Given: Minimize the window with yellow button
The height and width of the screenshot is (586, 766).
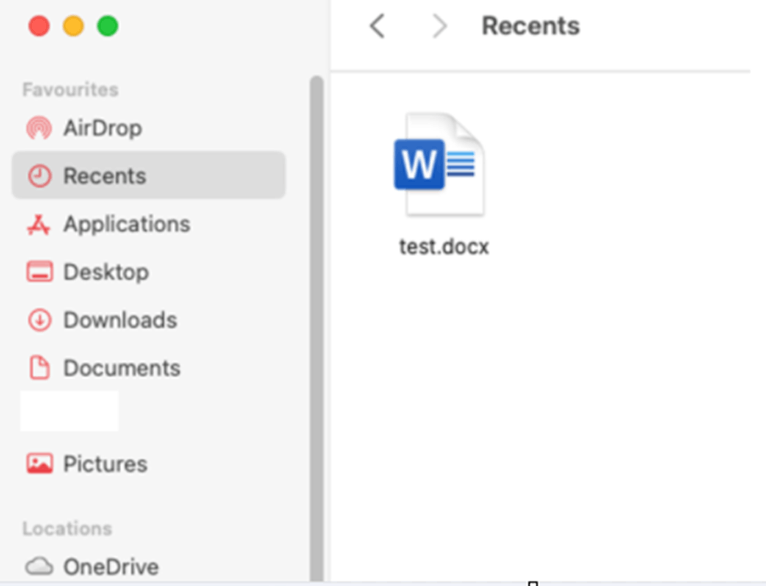Looking at the screenshot, I should click(x=73, y=26).
